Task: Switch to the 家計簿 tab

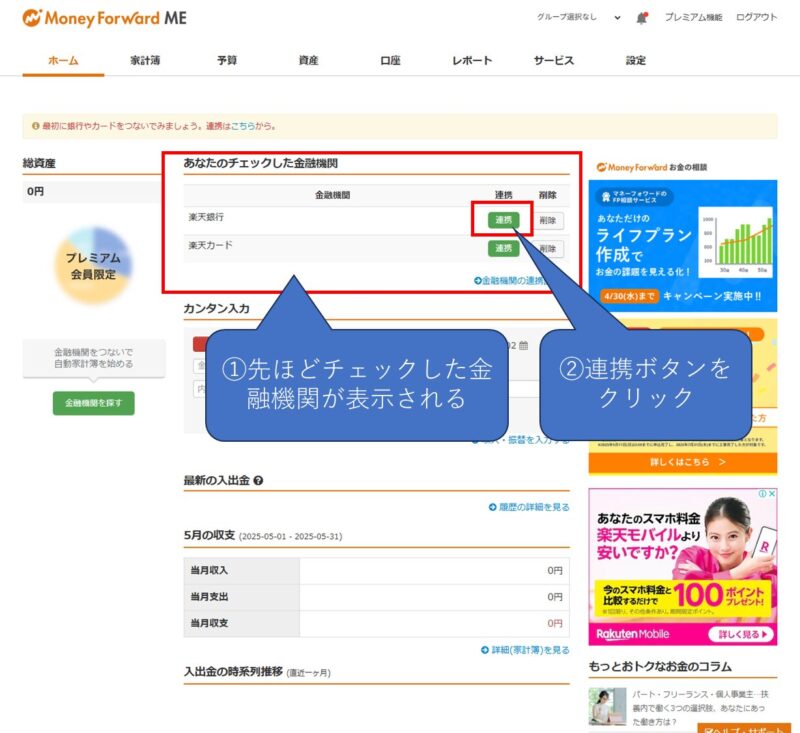Action: tap(145, 61)
